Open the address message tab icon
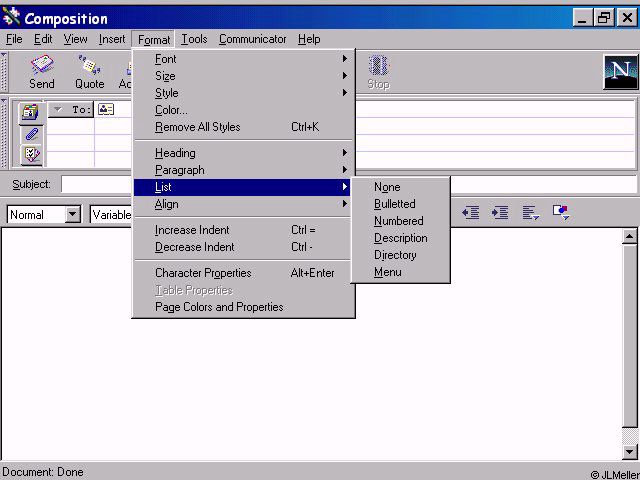This screenshot has height=480, width=640. [31, 113]
